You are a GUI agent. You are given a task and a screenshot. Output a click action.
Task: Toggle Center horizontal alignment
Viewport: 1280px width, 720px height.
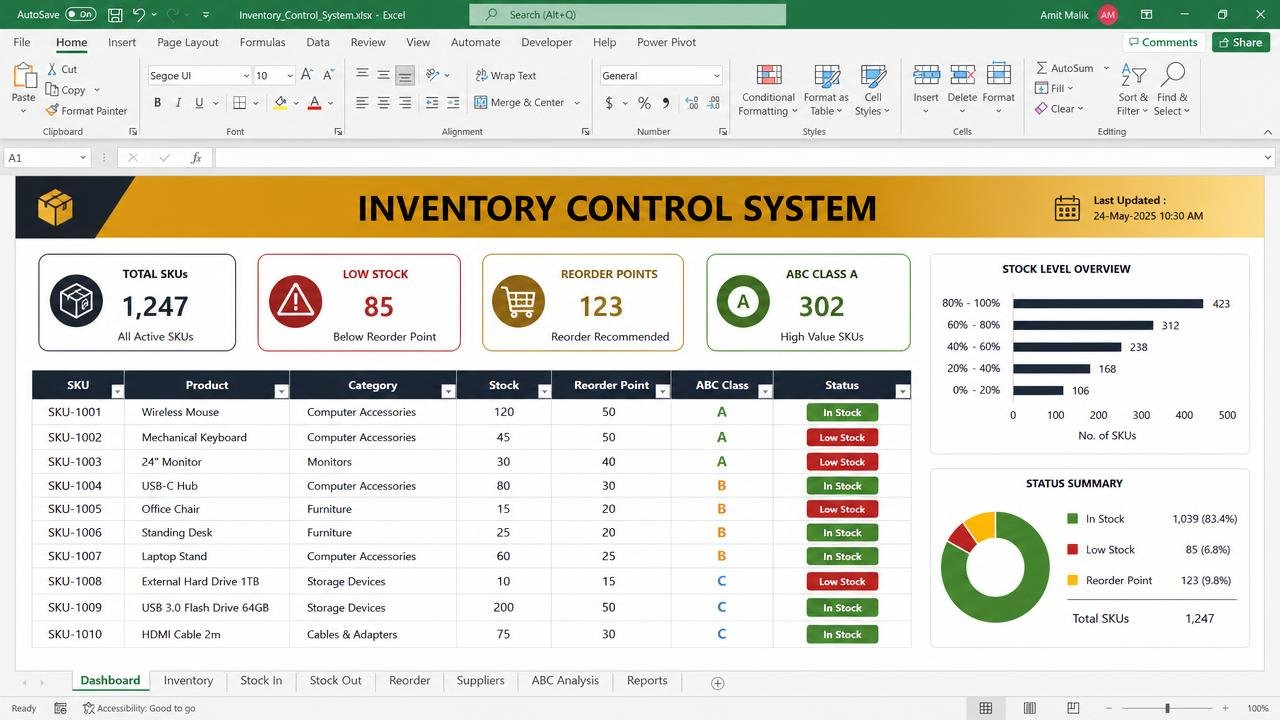point(383,103)
